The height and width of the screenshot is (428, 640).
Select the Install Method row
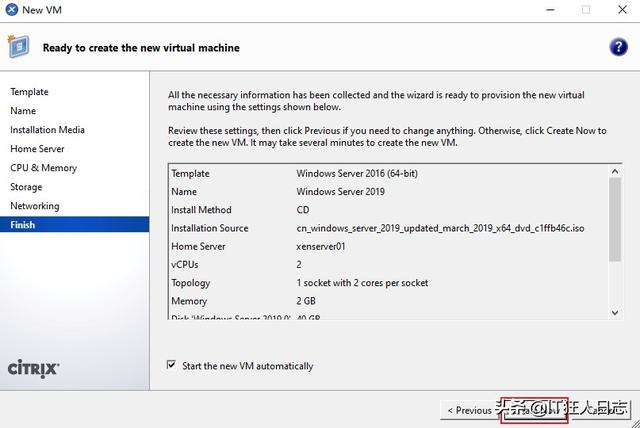389,210
